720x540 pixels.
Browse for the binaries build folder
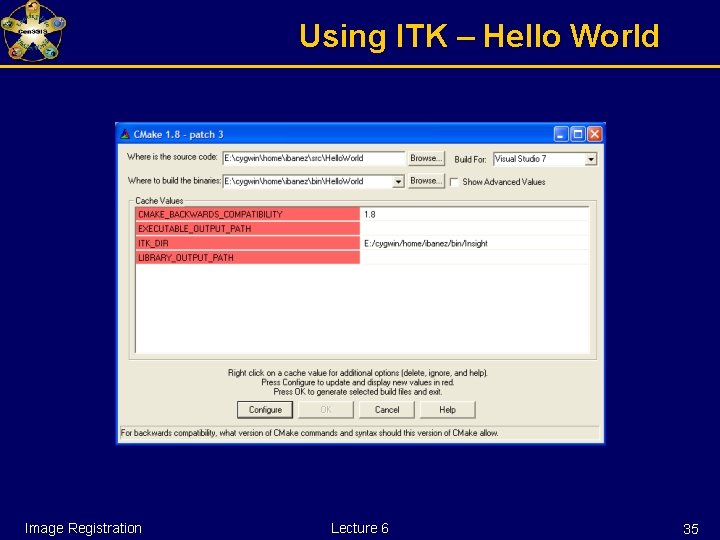[x=426, y=181]
